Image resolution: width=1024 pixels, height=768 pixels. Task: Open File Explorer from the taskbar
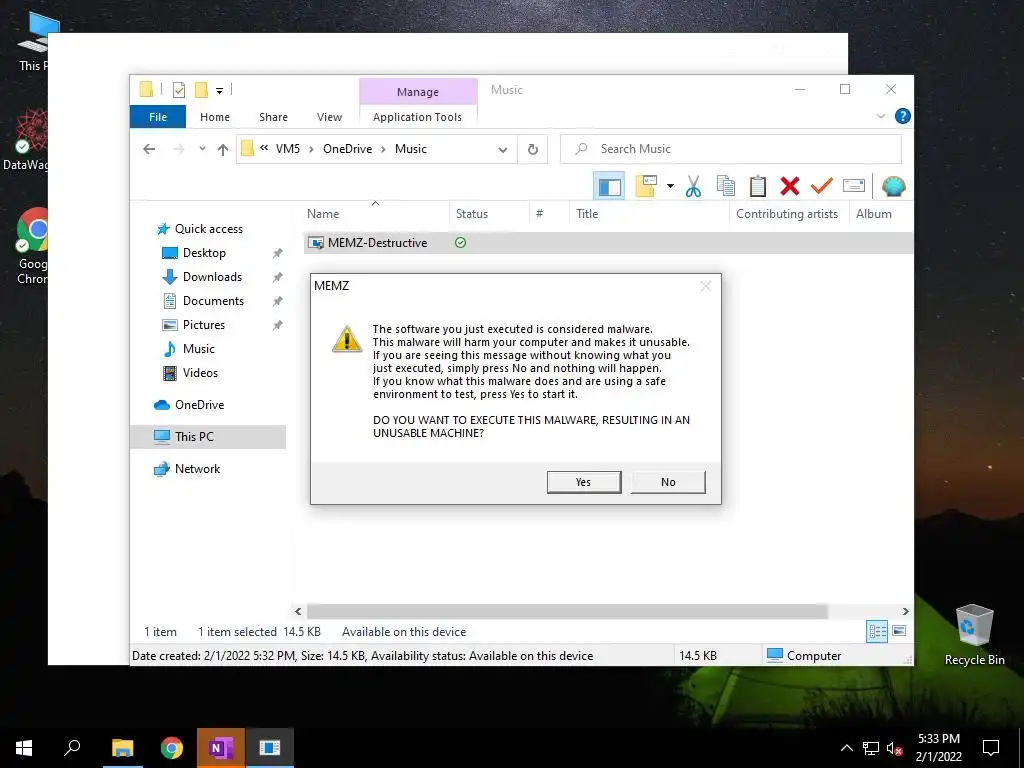[122, 748]
